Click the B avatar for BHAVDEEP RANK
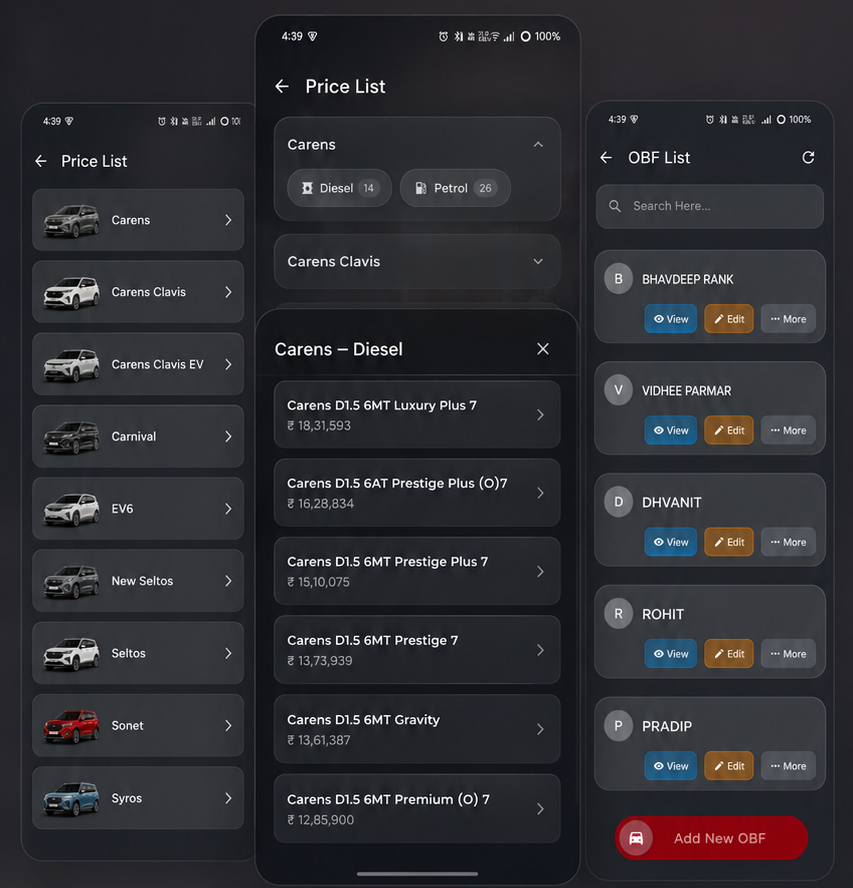The width and height of the screenshot is (853, 888). (619, 279)
